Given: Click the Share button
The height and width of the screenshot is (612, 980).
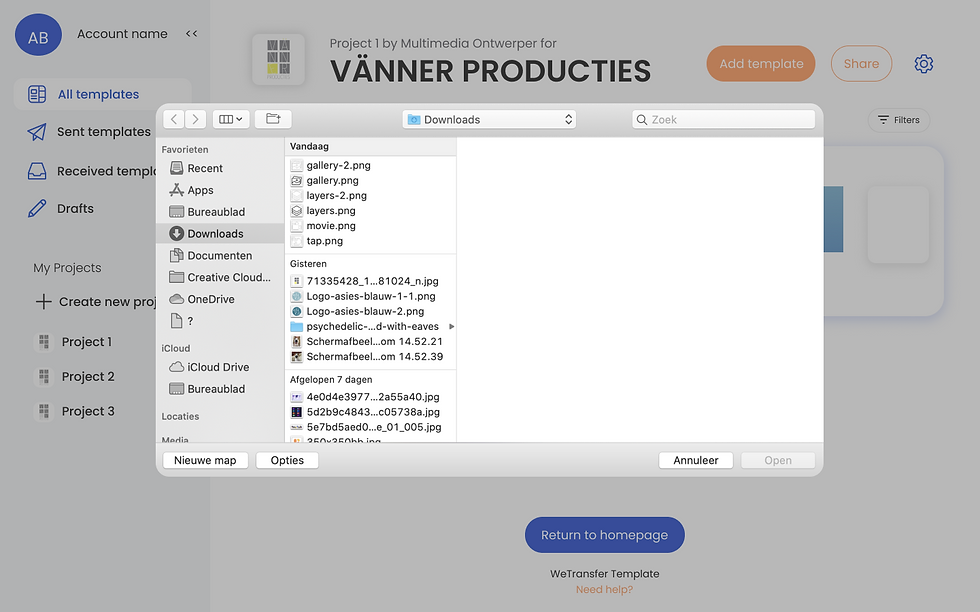Looking at the screenshot, I should coord(861,64).
